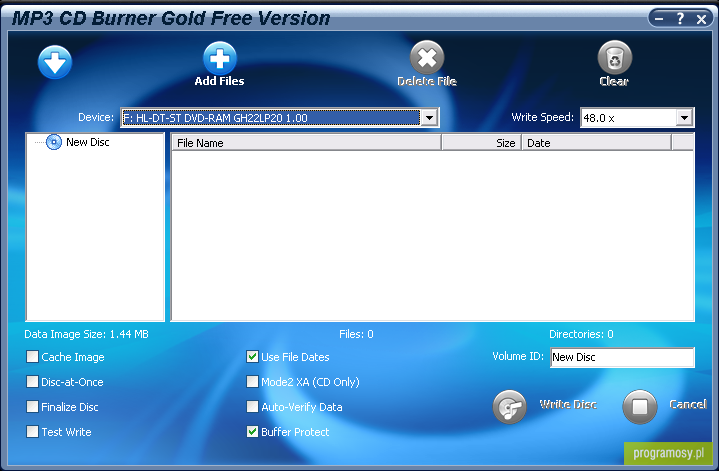Viewport: 719px width, 471px height.
Task: Click the Clear trash bin icon
Action: coord(614,58)
